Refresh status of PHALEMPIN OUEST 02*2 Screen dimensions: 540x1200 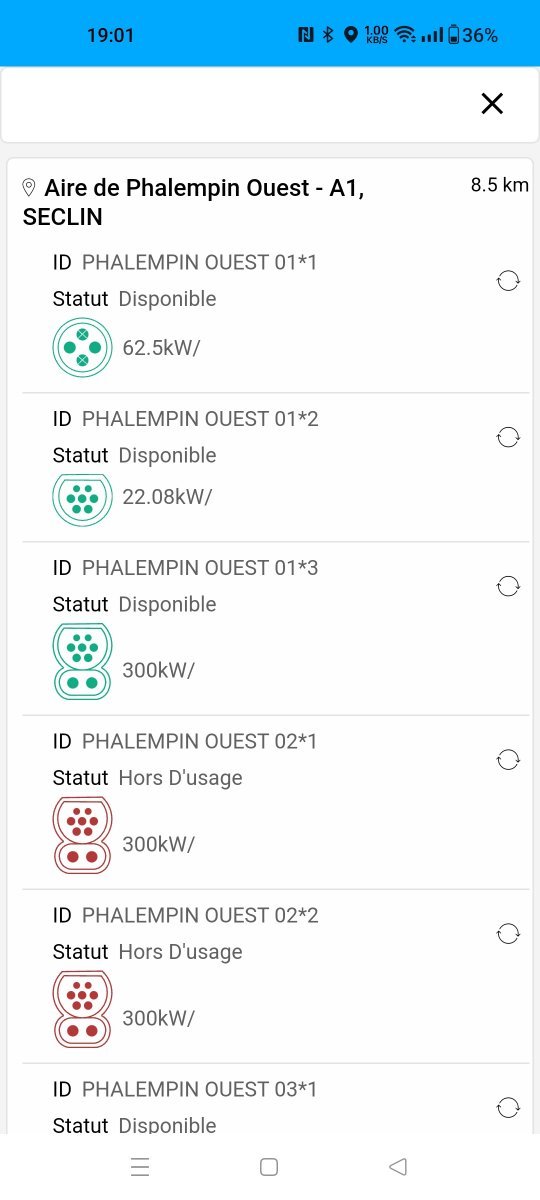click(508, 934)
